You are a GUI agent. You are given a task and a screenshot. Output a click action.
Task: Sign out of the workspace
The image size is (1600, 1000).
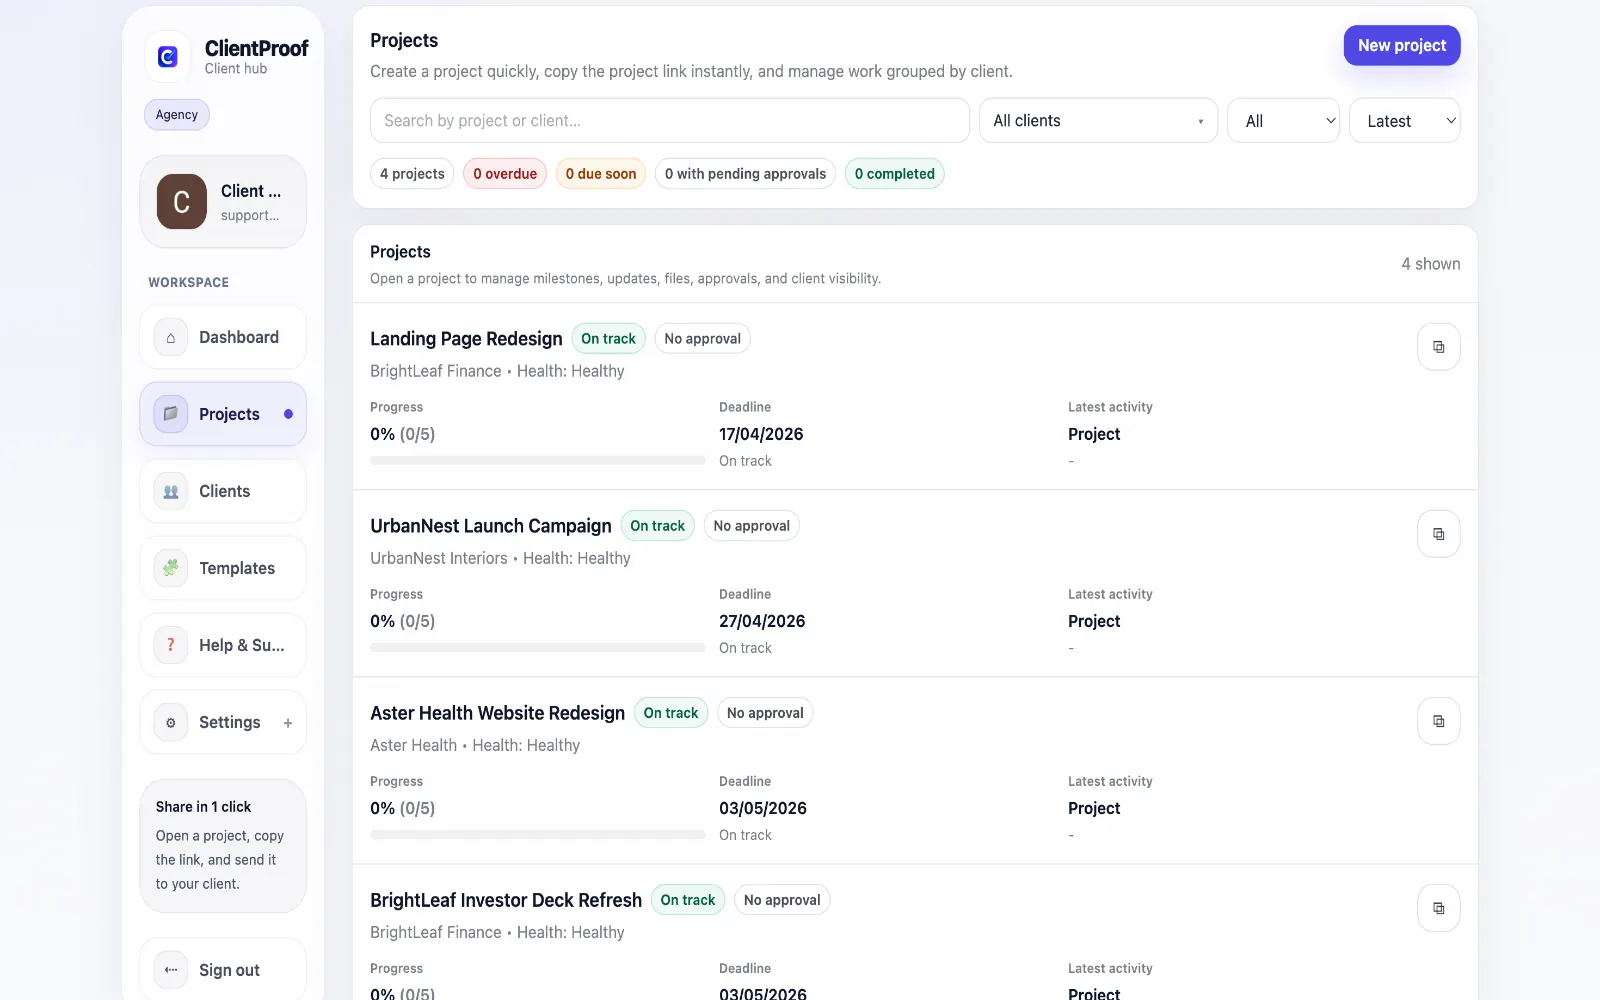223,970
